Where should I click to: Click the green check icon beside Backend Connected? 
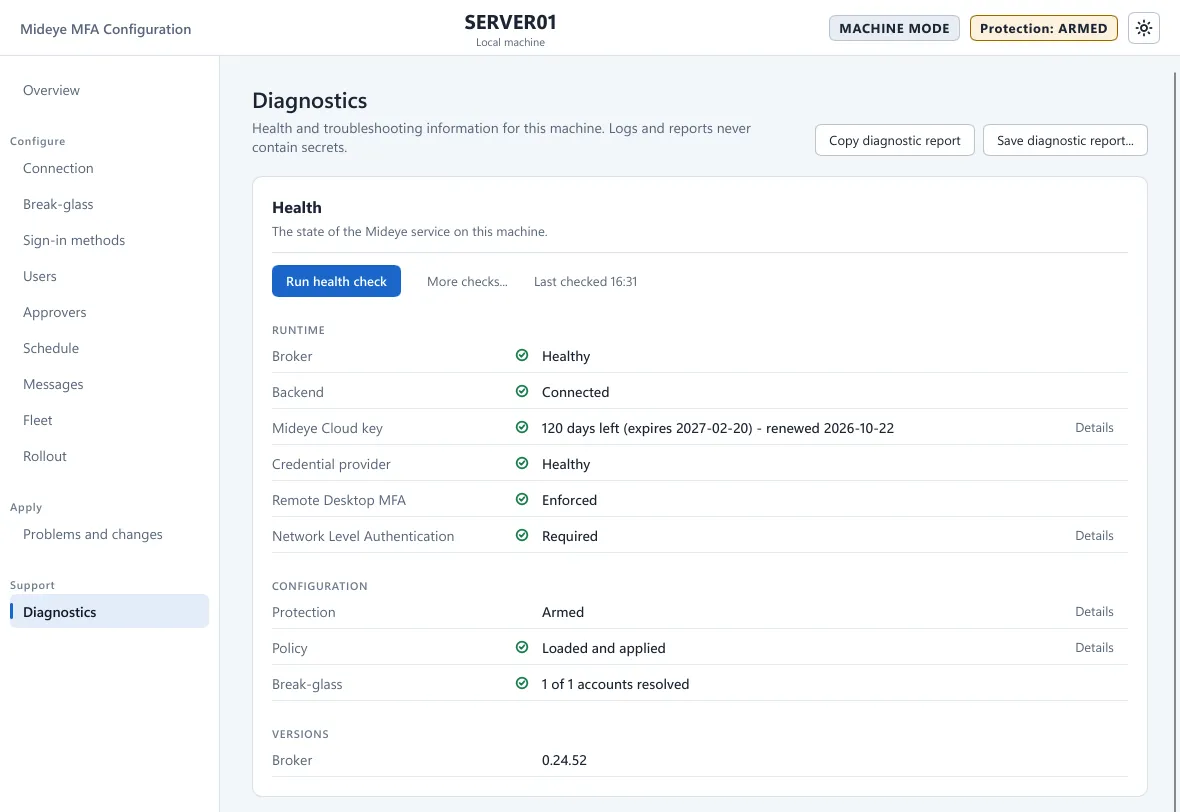click(x=522, y=391)
